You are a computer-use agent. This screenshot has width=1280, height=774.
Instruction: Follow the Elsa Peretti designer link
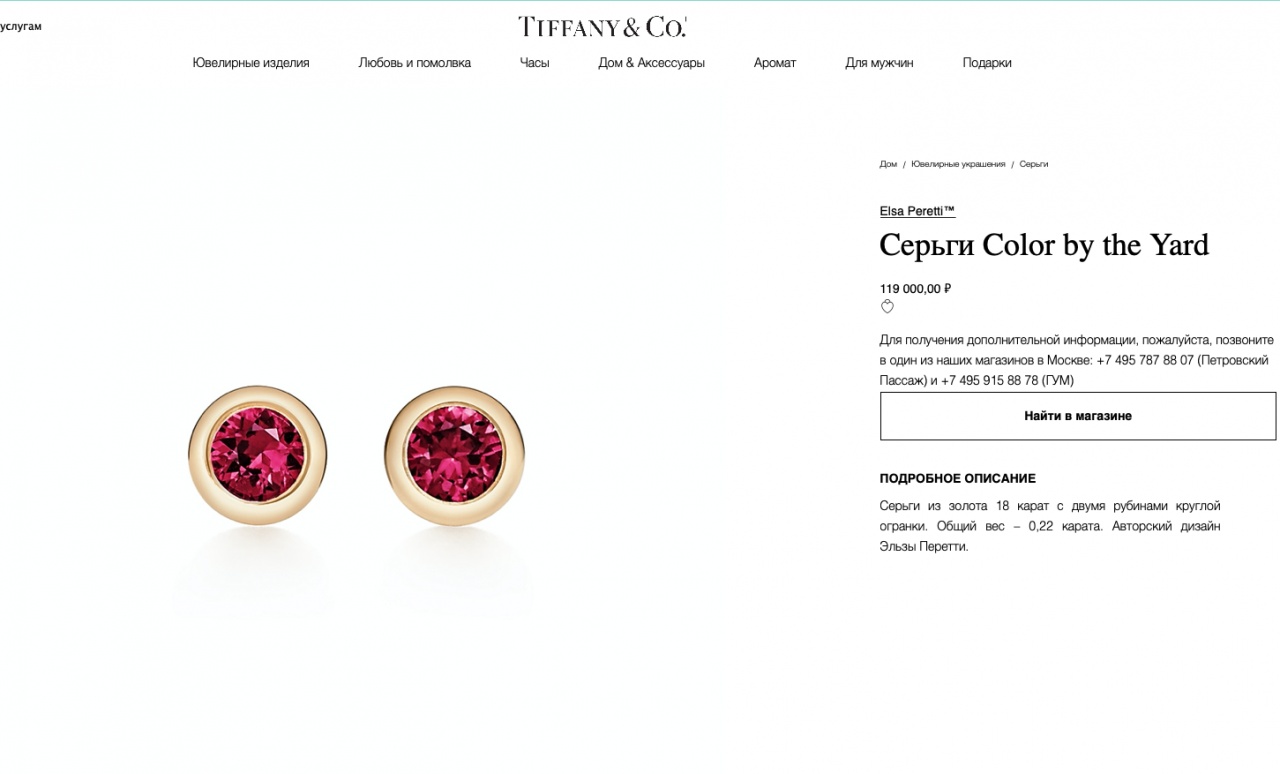(917, 211)
